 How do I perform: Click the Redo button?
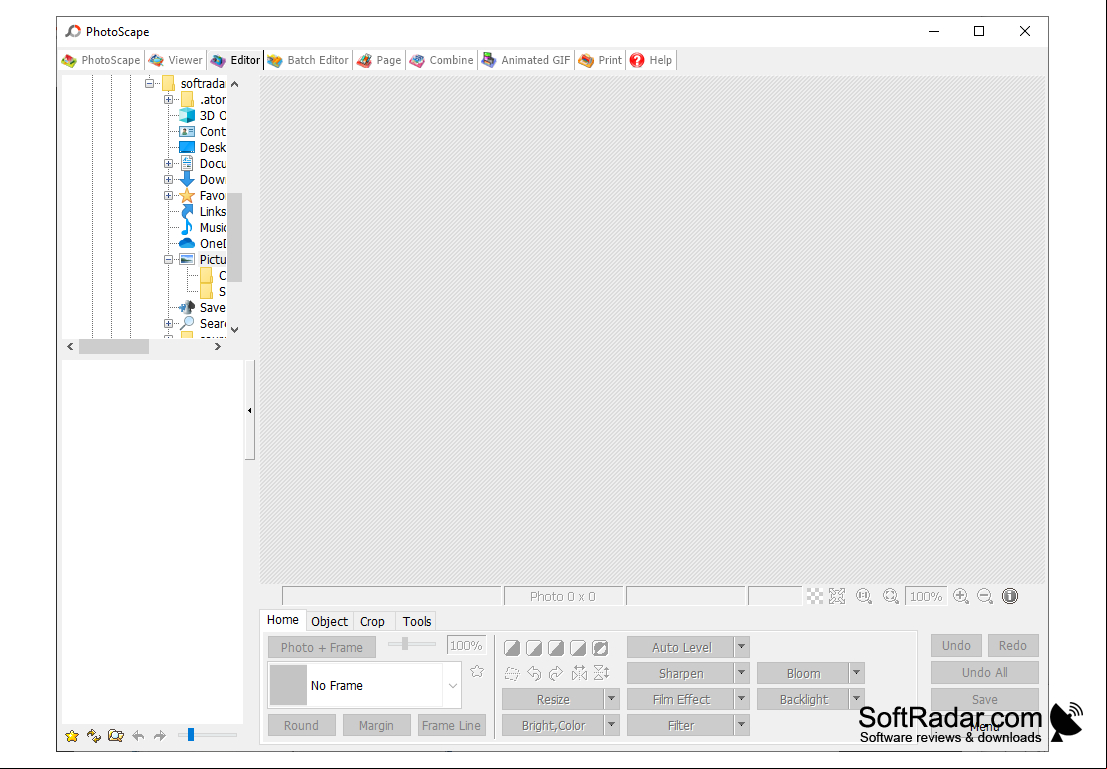[1012, 645]
